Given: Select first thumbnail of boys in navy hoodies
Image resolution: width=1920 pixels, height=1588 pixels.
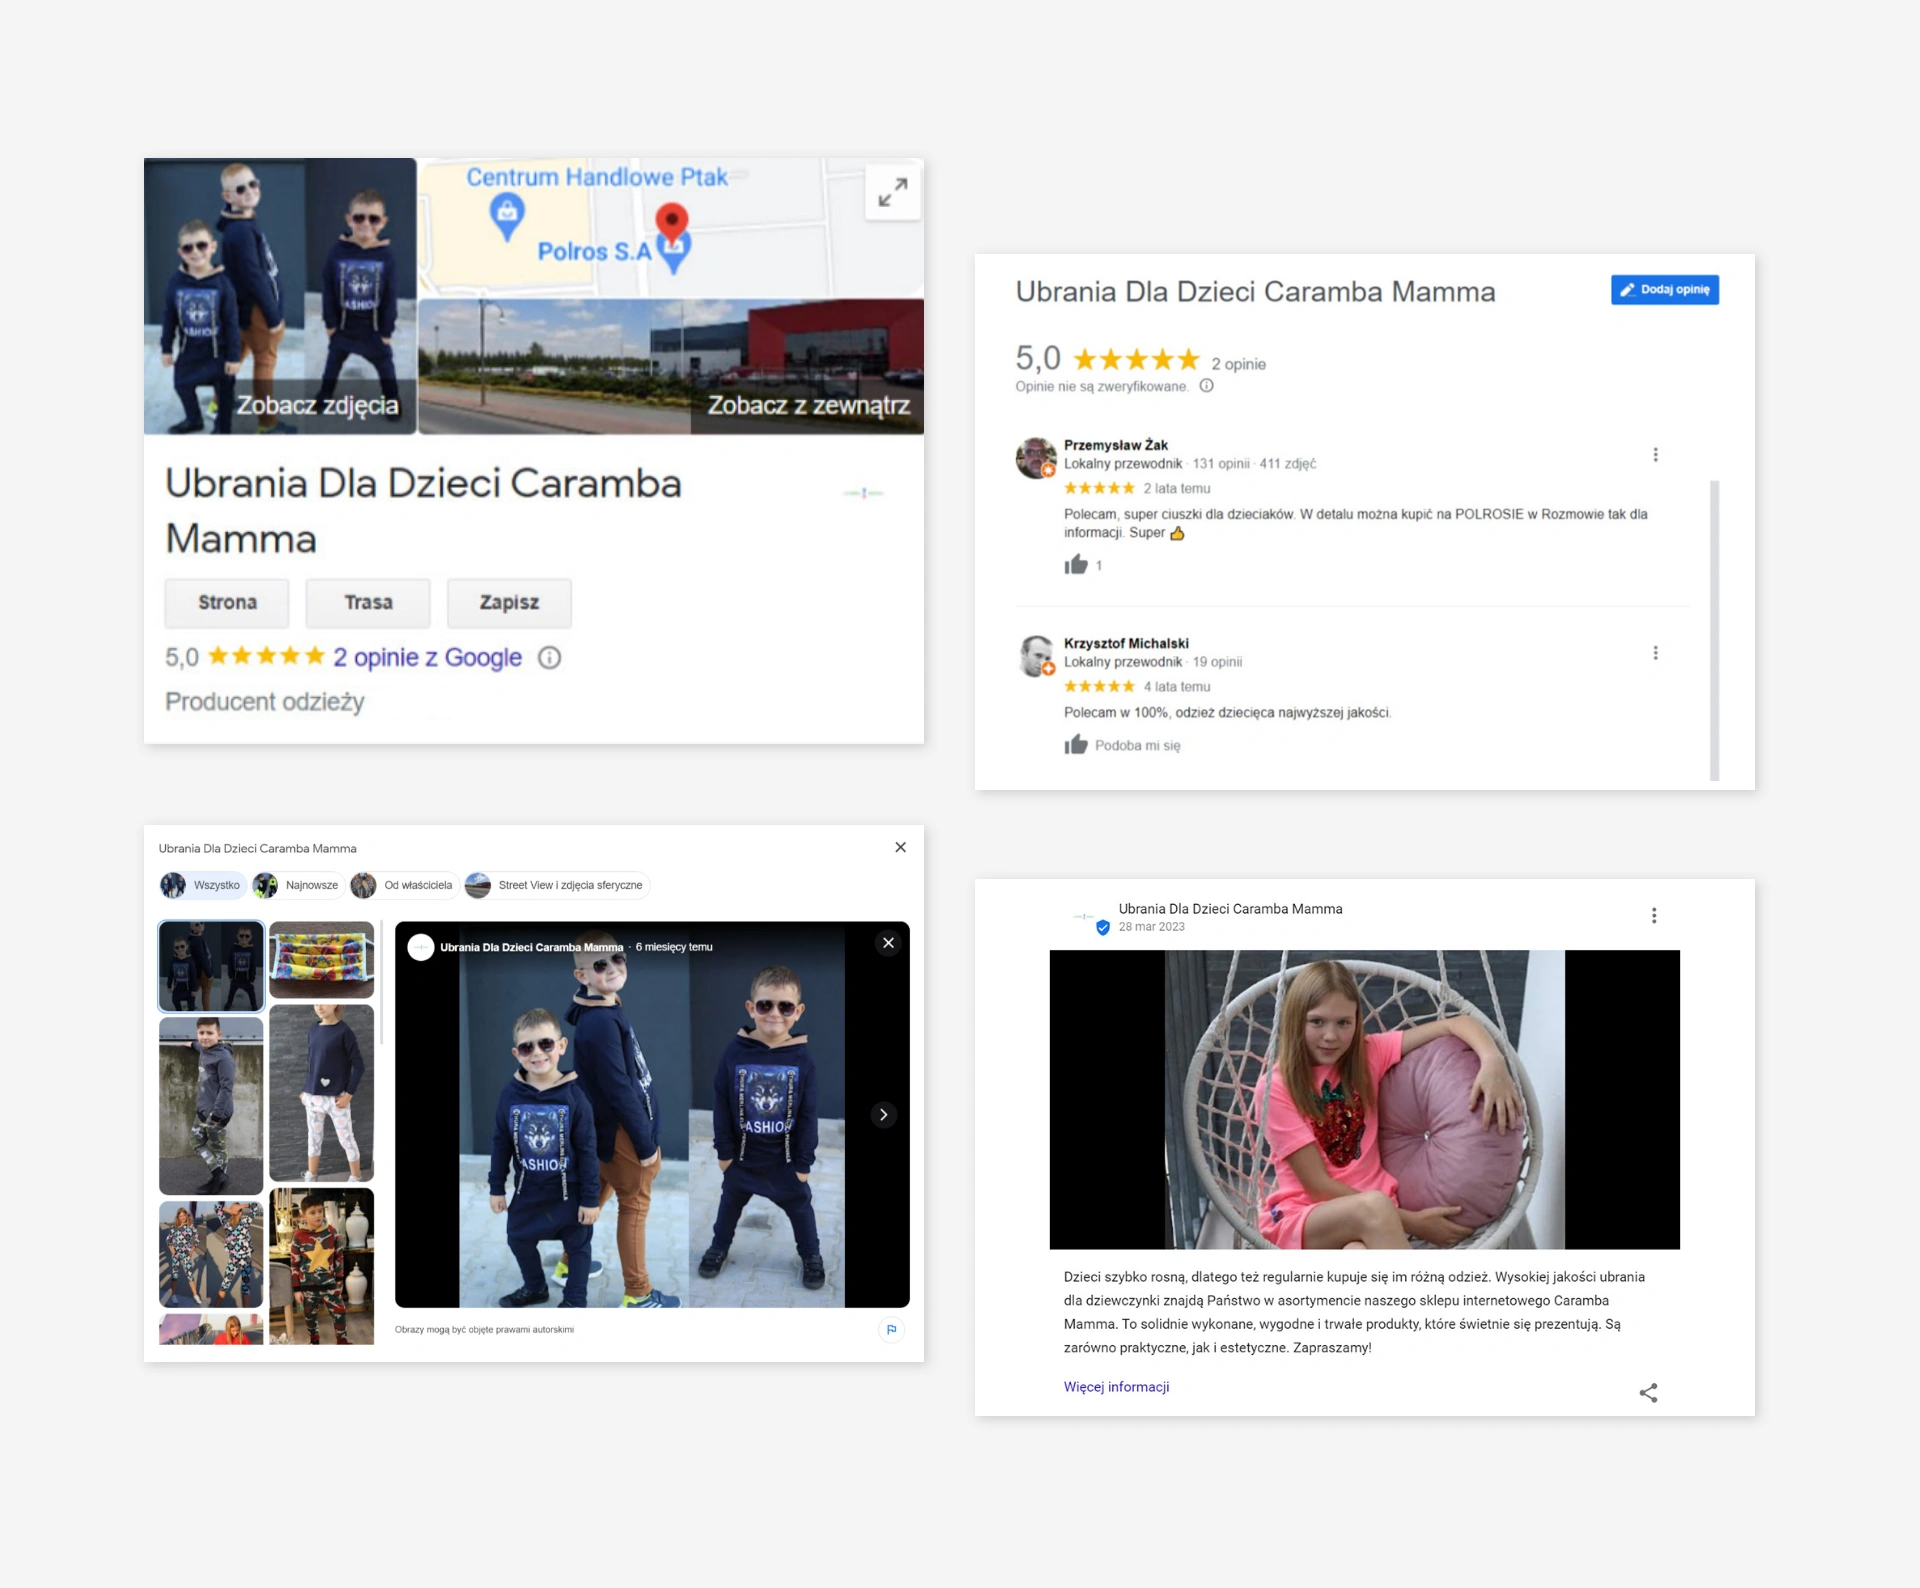Looking at the screenshot, I should 211,966.
